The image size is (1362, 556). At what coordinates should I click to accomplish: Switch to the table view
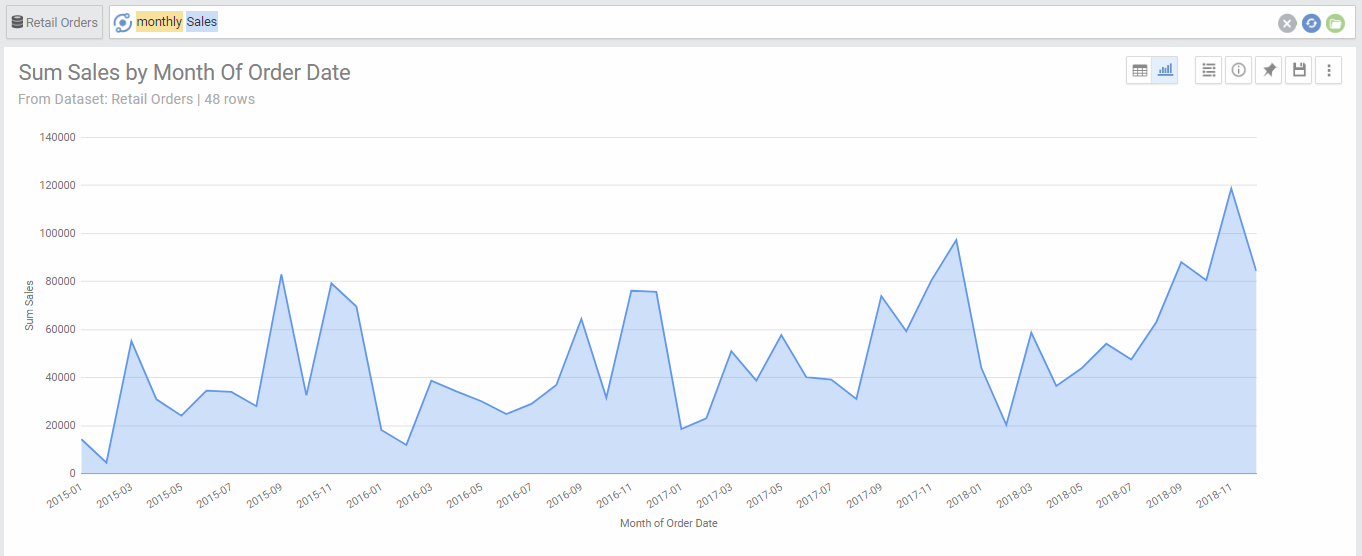[x=1139, y=70]
